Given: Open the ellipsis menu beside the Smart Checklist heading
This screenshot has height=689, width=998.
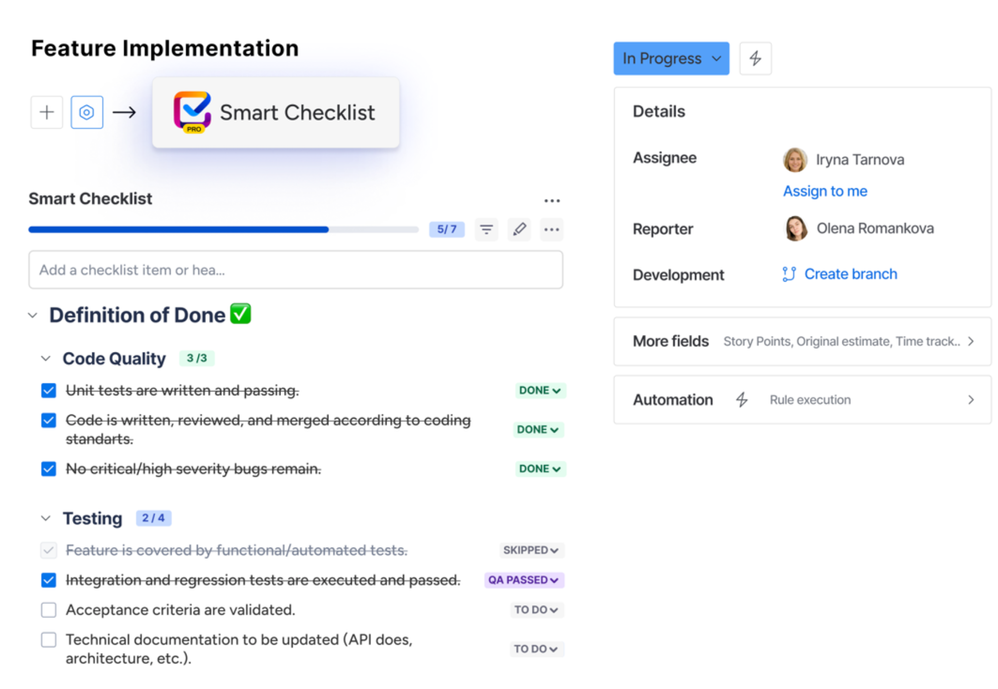Looking at the screenshot, I should point(552,200).
